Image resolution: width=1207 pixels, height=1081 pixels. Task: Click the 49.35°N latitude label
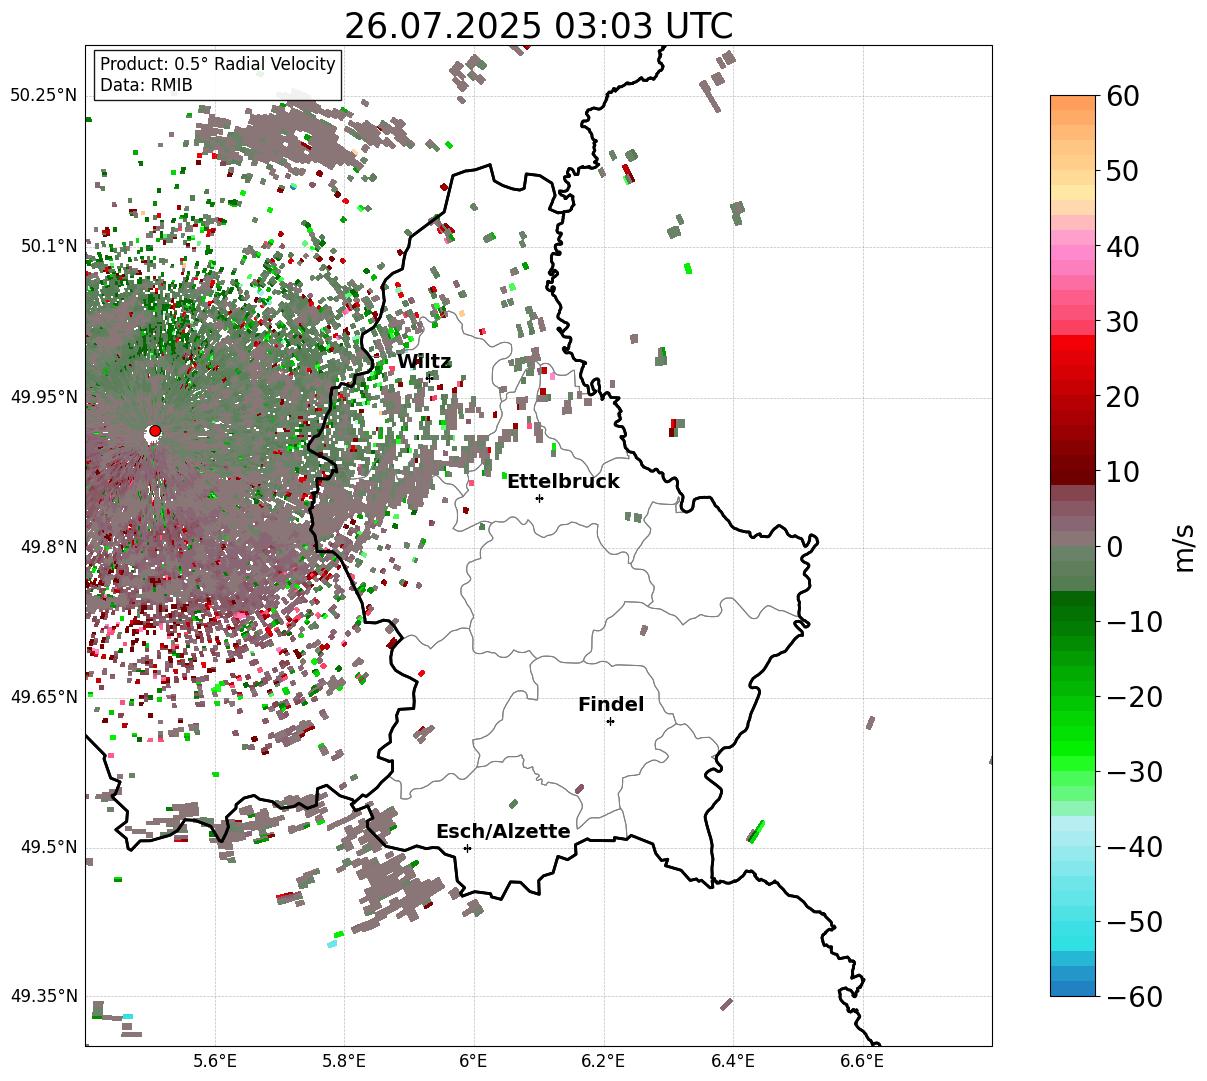[x=43, y=996]
